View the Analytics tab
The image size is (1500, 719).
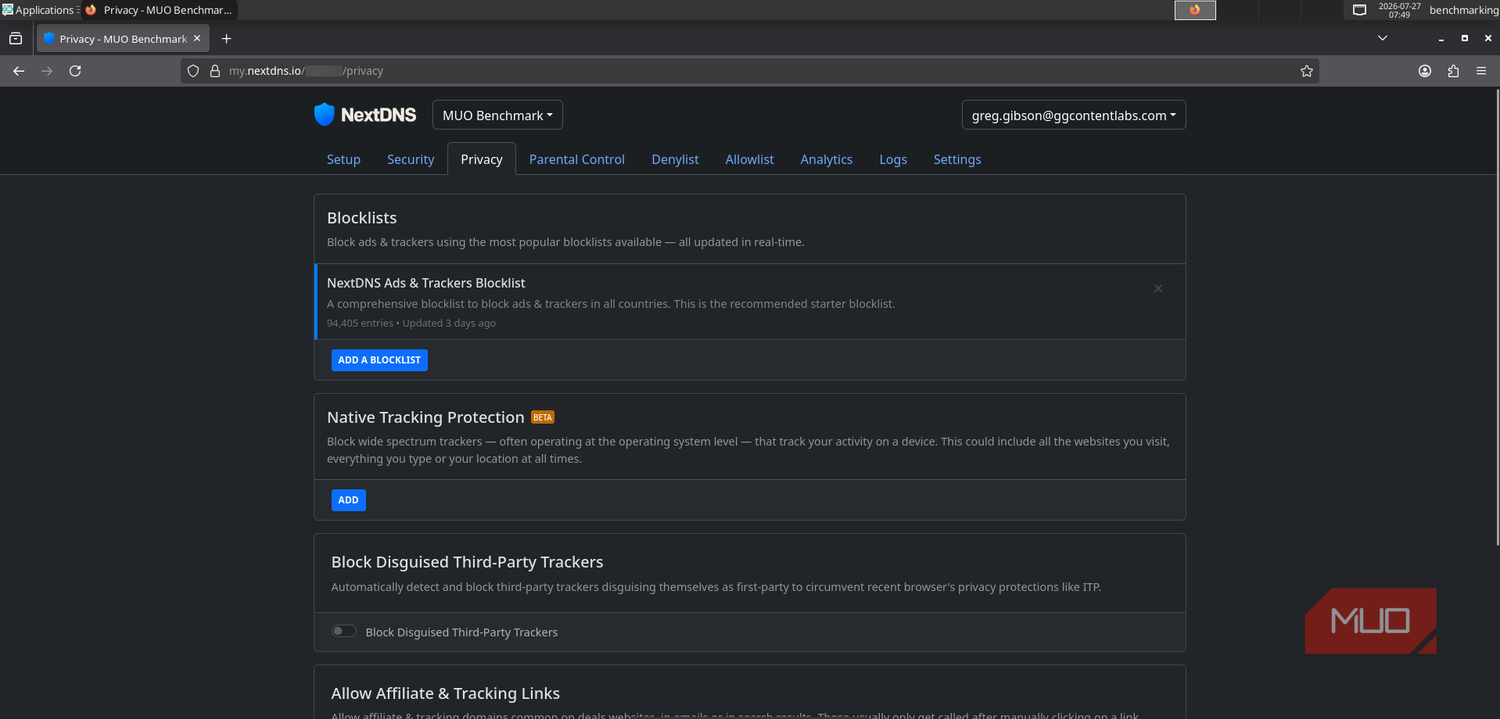tap(826, 159)
